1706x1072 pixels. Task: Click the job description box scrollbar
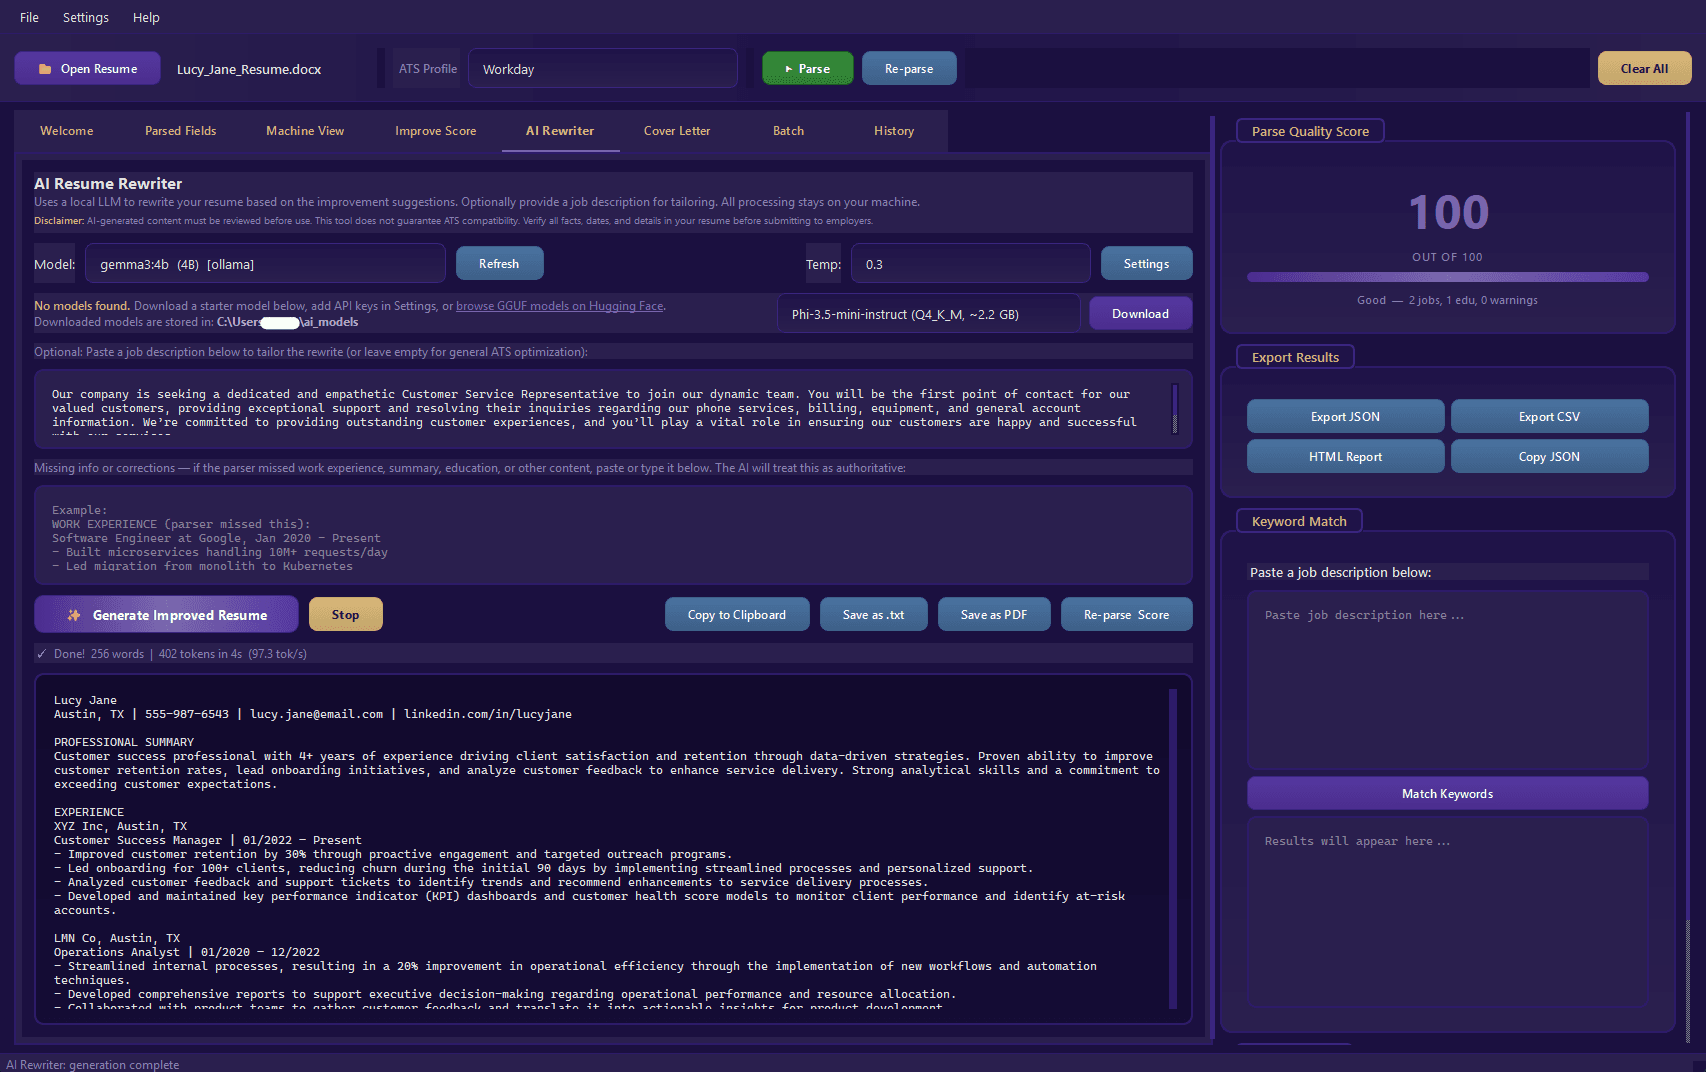point(1175,408)
